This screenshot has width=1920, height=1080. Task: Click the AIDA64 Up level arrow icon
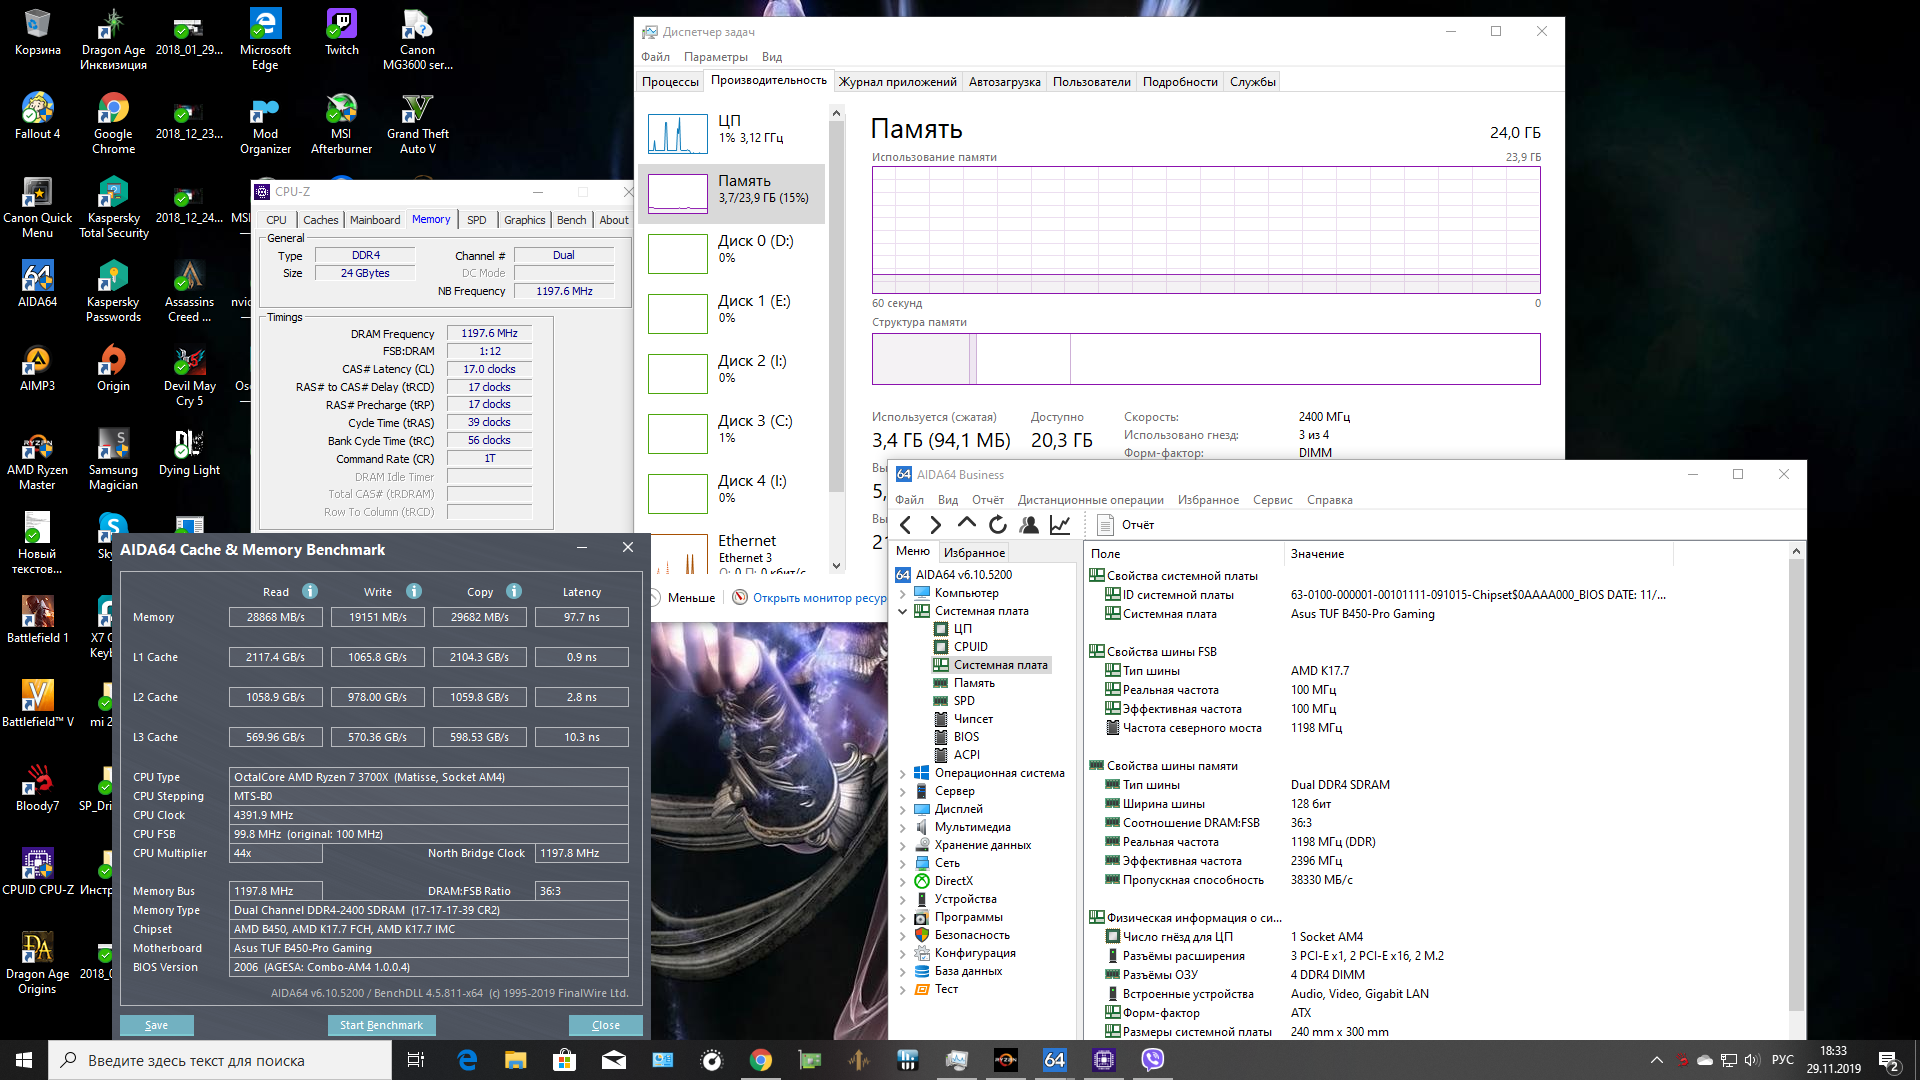click(x=966, y=524)
